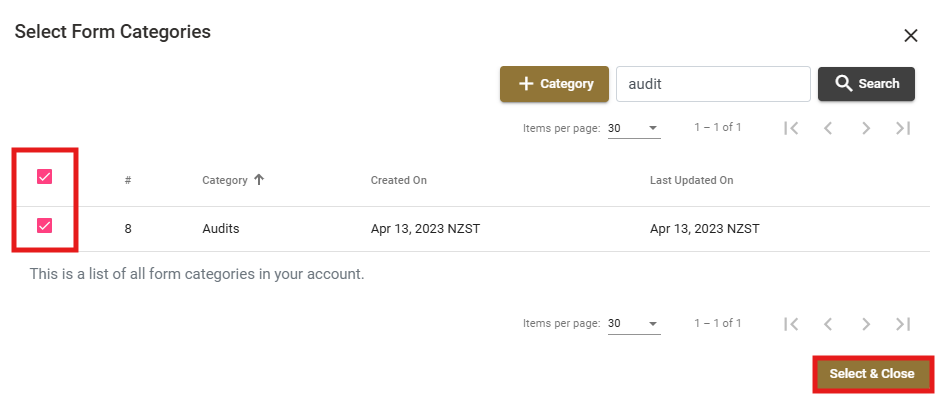Open the bottom Items per page dropdown
946x397 pixels.
coord(634,323)
